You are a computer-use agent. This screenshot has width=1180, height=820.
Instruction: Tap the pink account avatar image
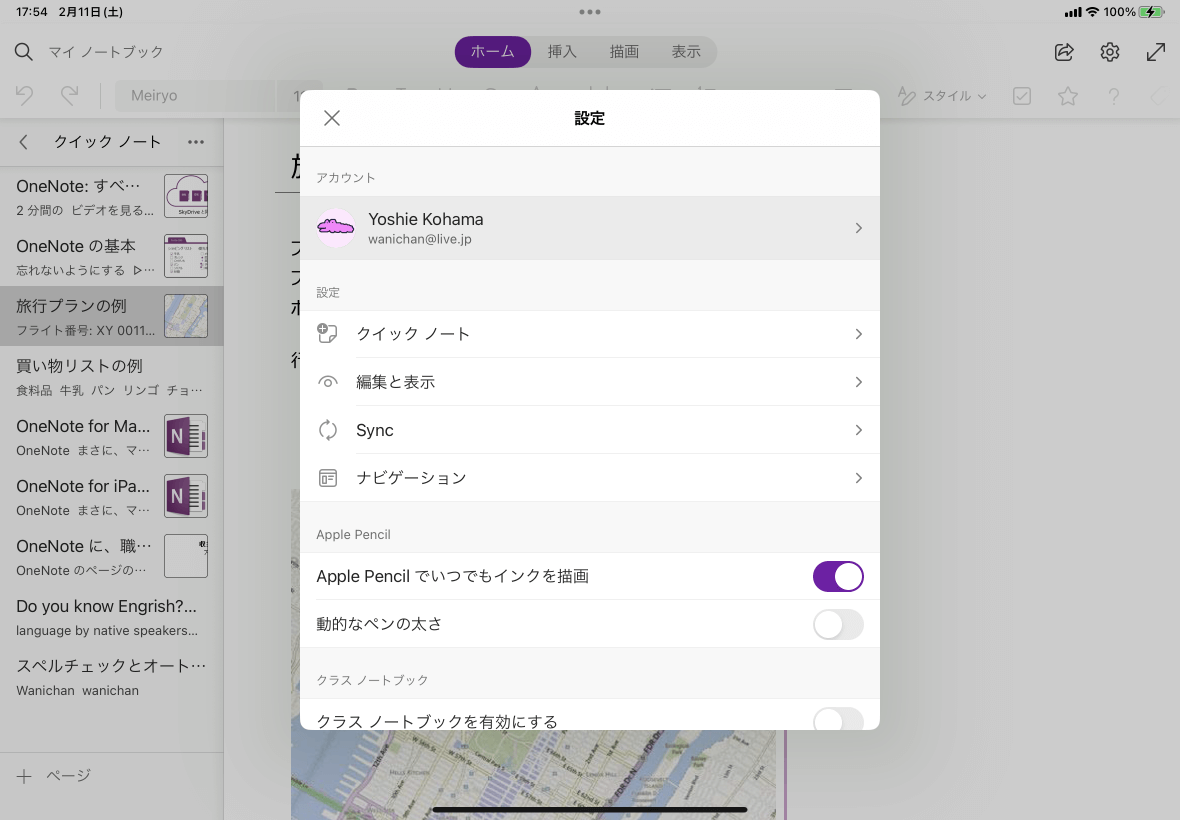(336, 228)
